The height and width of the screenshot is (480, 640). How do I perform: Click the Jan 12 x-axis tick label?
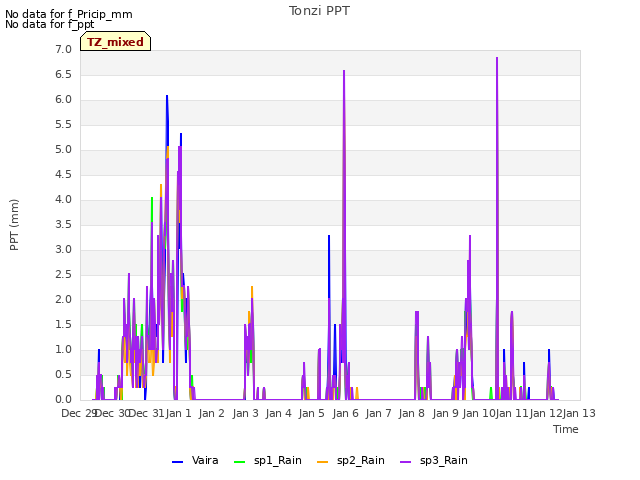pyautogui.click(x=546, y=413)
